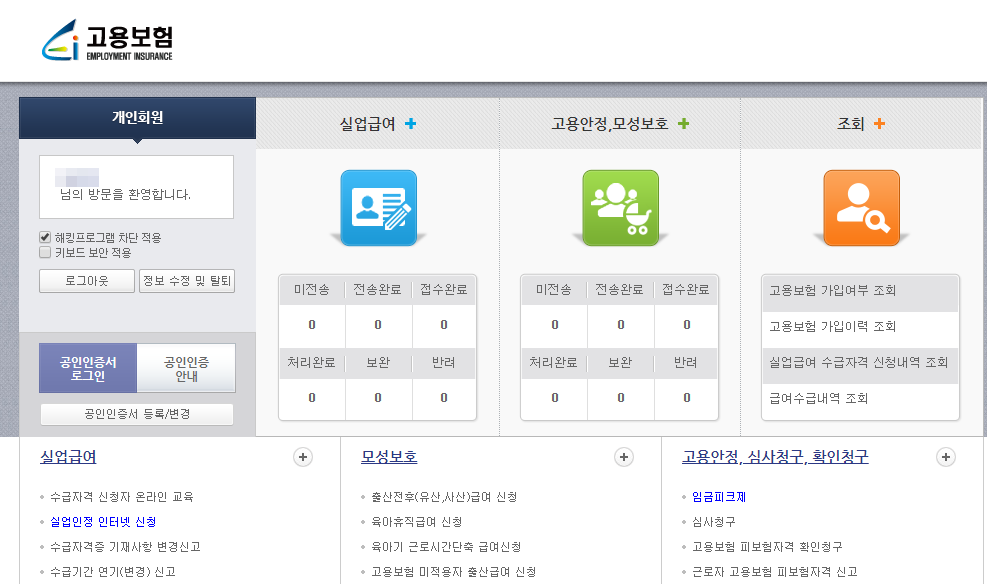The height and width of the screenshot is (584, 987).
Task: Expand the bottom 실업급여 section plus button
Action: [x=303, y=456]
